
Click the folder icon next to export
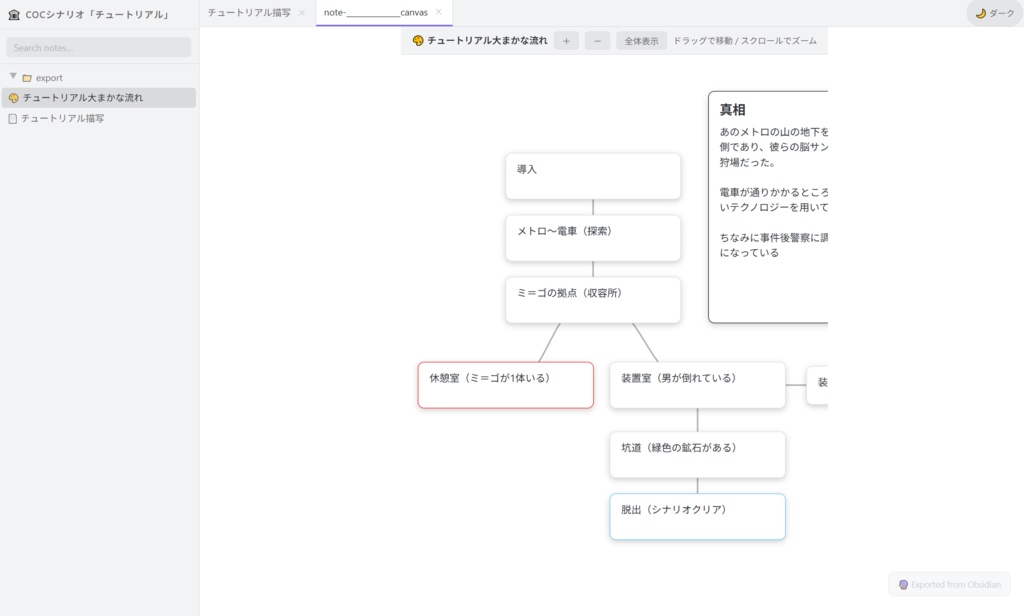[28, 78]
